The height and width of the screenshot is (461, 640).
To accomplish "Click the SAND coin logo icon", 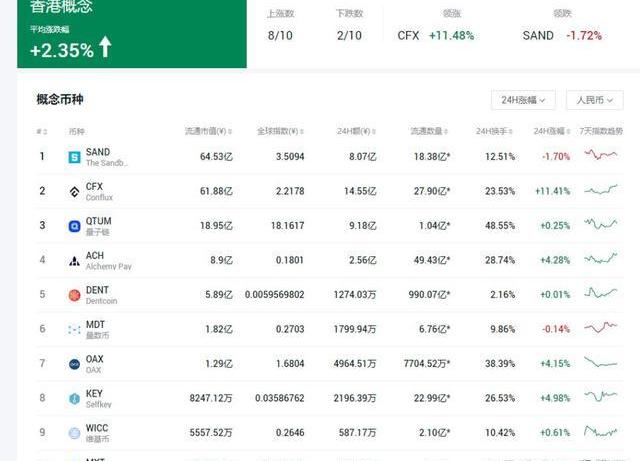I will coord(74,157).
